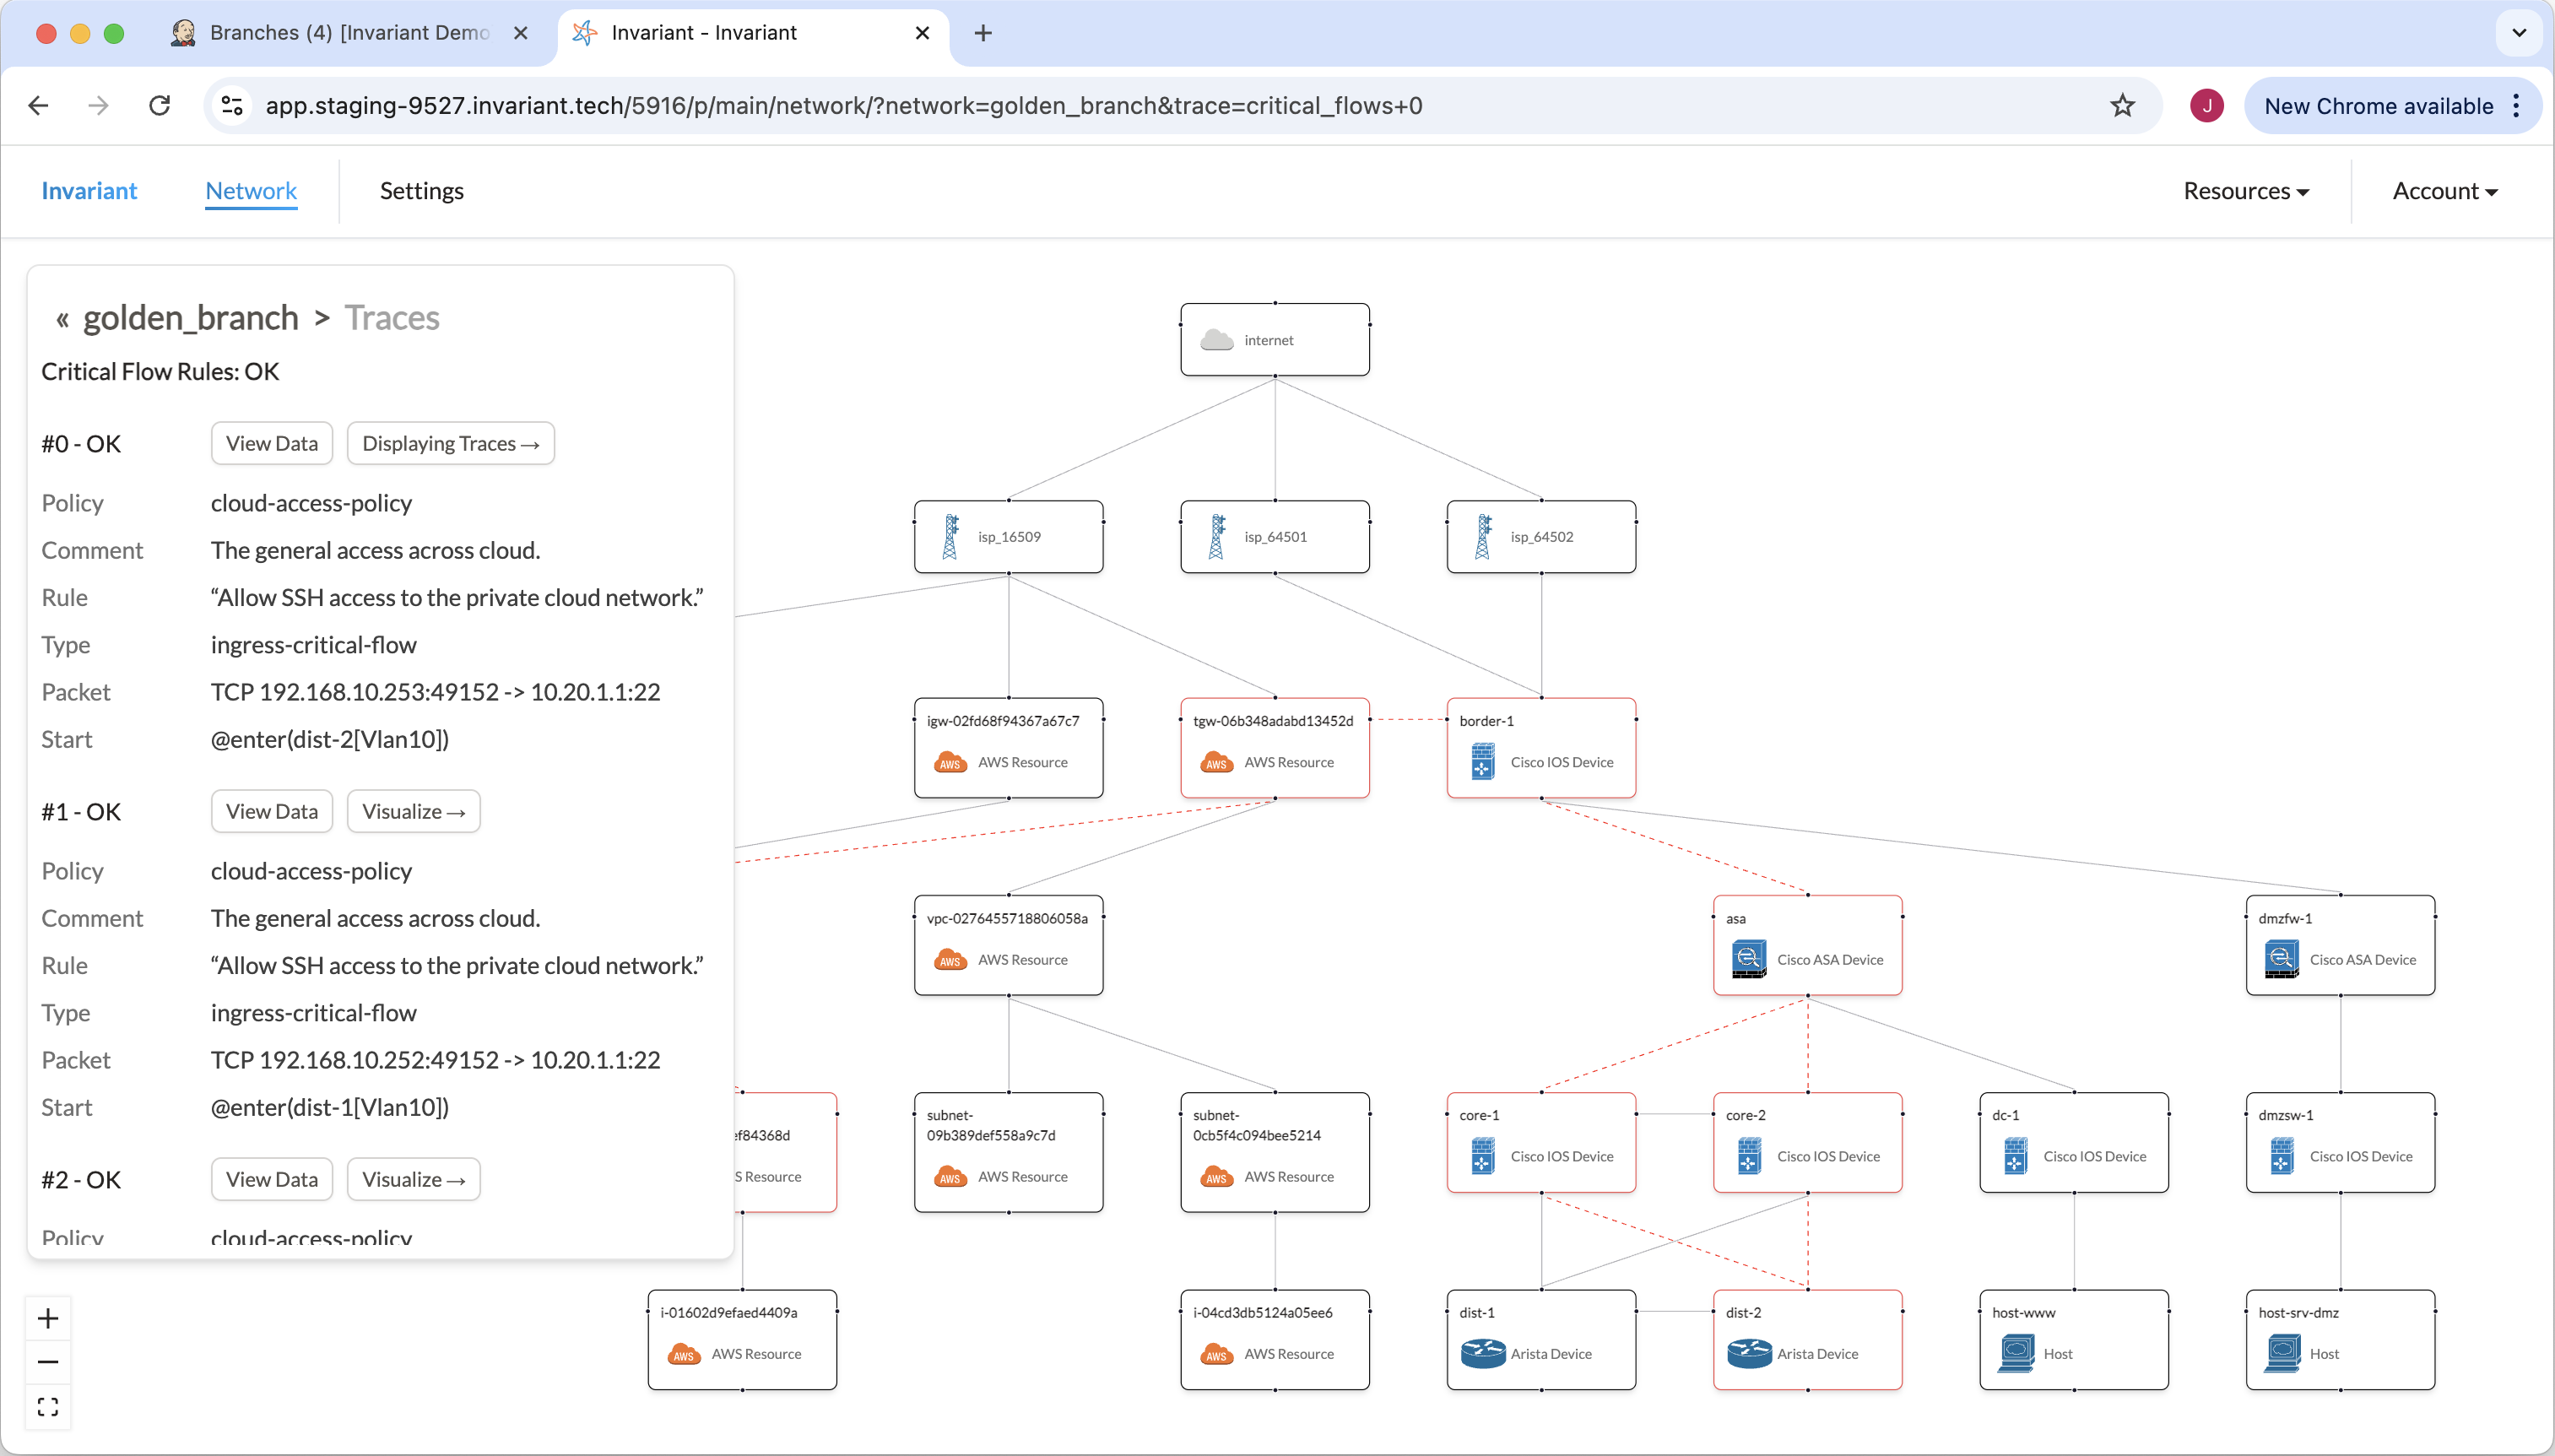Screen dimensions: 2555x1456
Task: Click the border-1 Cisco IOS device icon
Action: (1483, 762)
